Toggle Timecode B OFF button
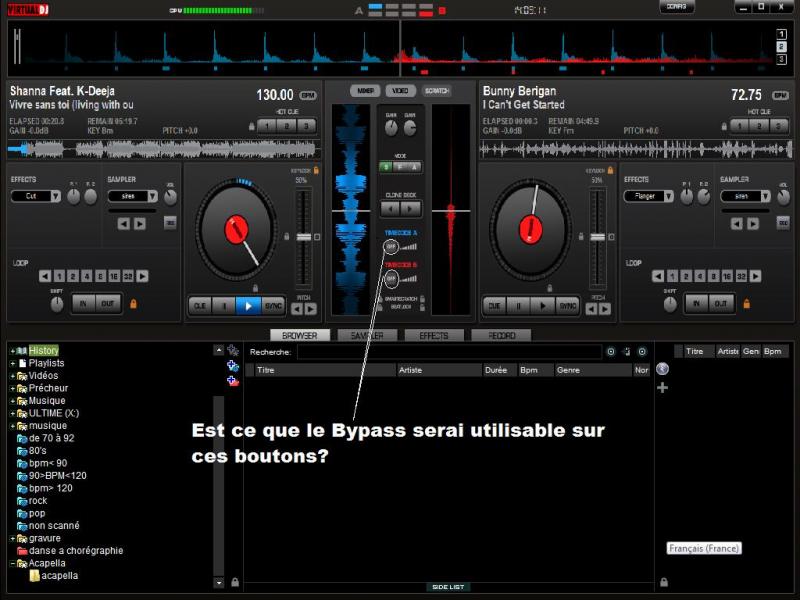 click(391, 278)
